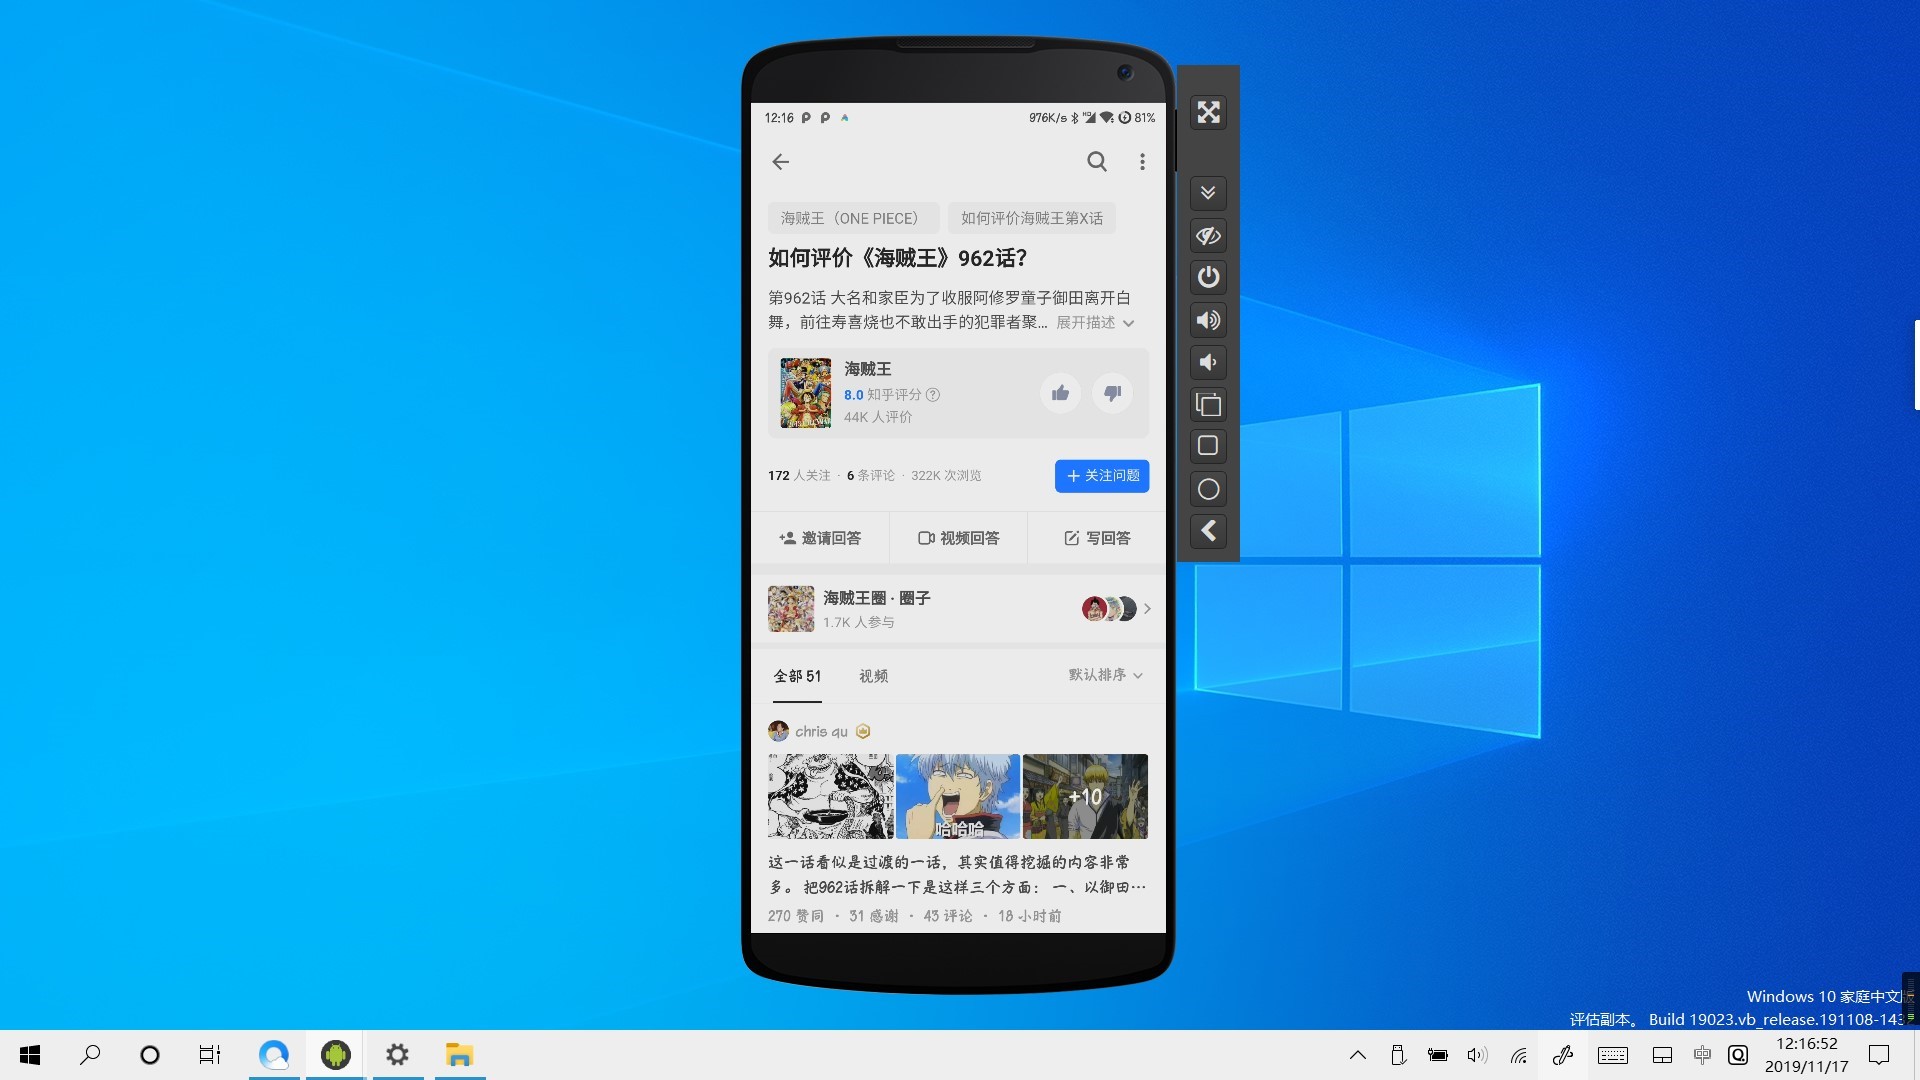Select the 全部 51 tab
The image size is (1920, 1080).
point(797,677)
